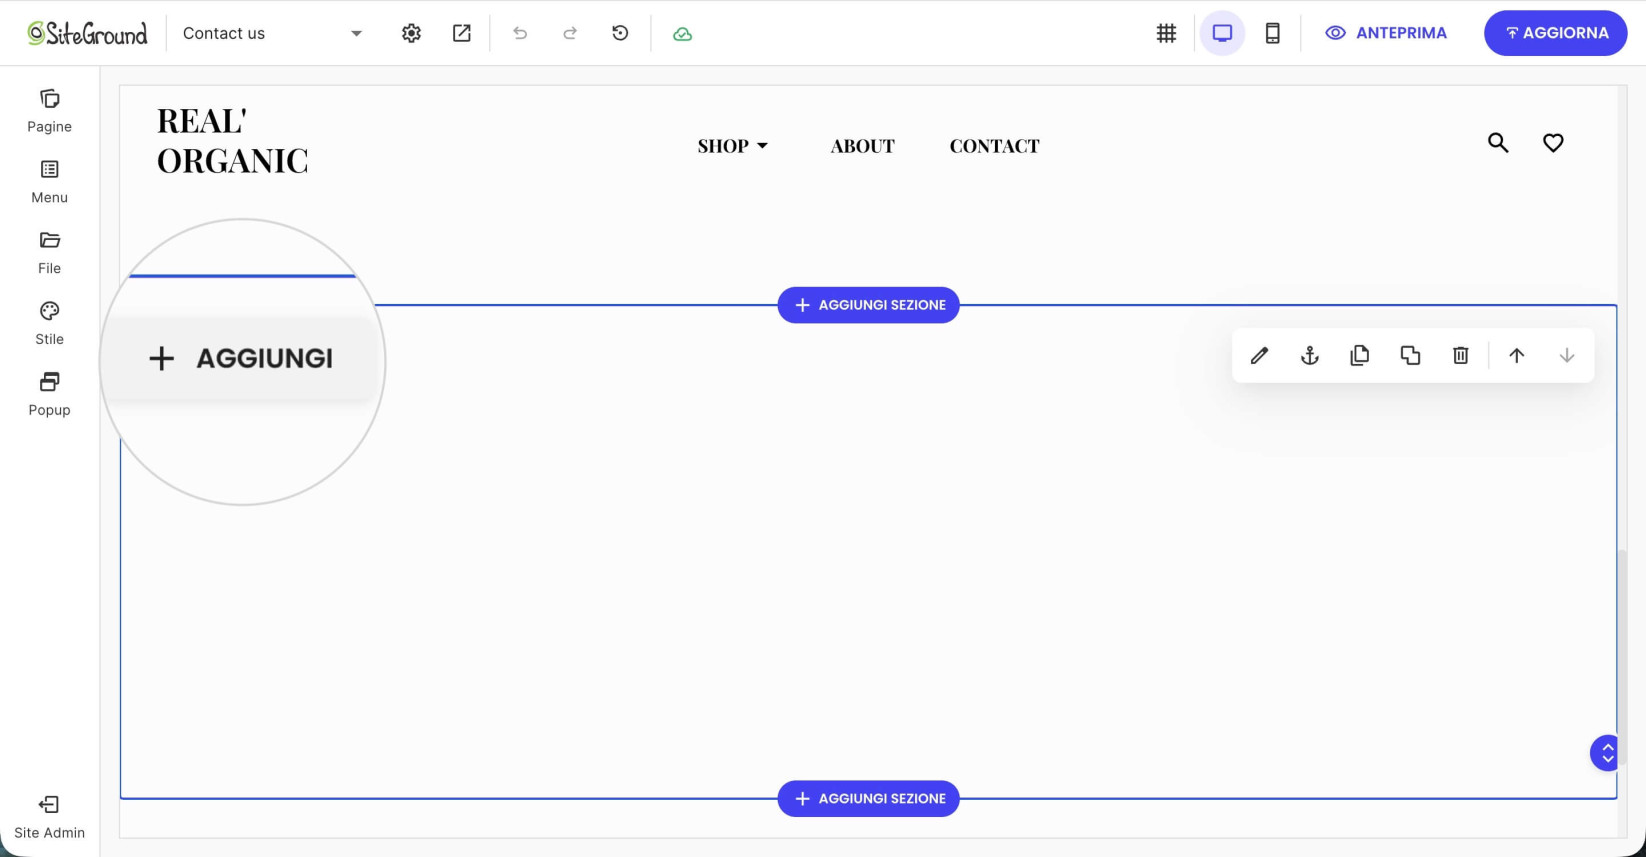Click the REAL' ORGANIC site title
Viewport: 1646px width, 857px height.
point(232,141)
